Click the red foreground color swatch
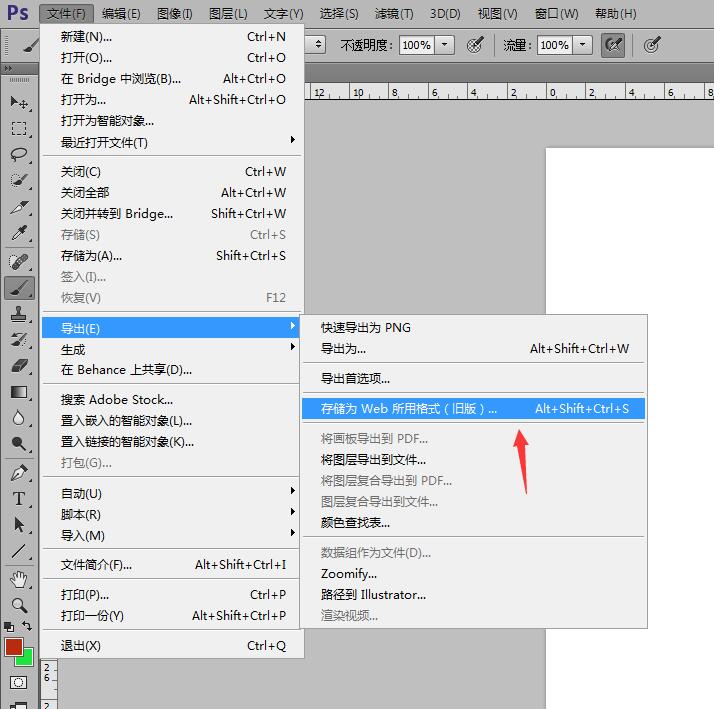 [x=14, y=647]
